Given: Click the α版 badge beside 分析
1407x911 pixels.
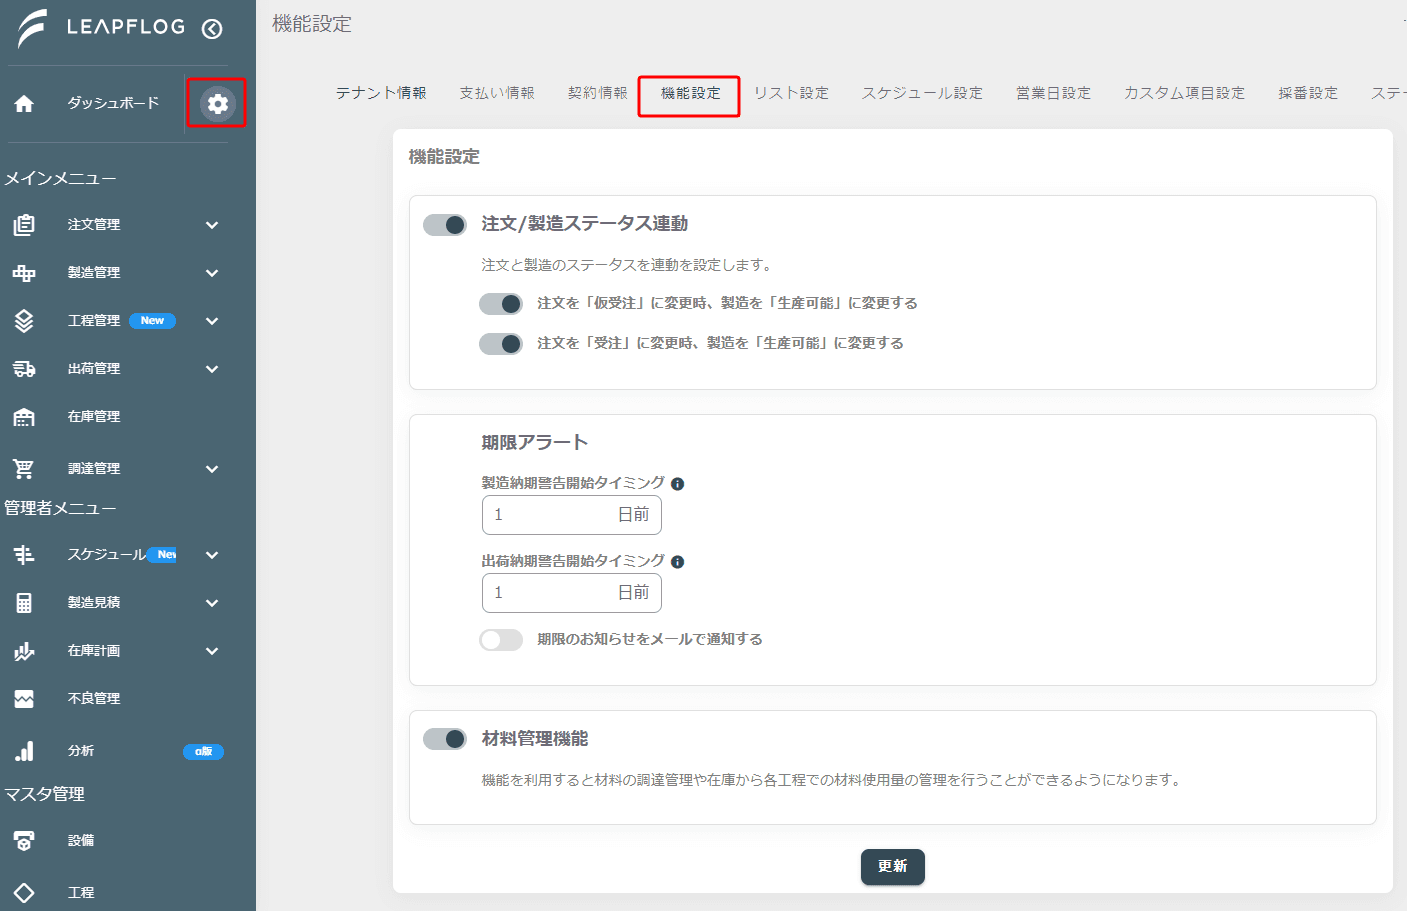Looking at the screenshot, I should pyautogui.click(x=203, y=752).
